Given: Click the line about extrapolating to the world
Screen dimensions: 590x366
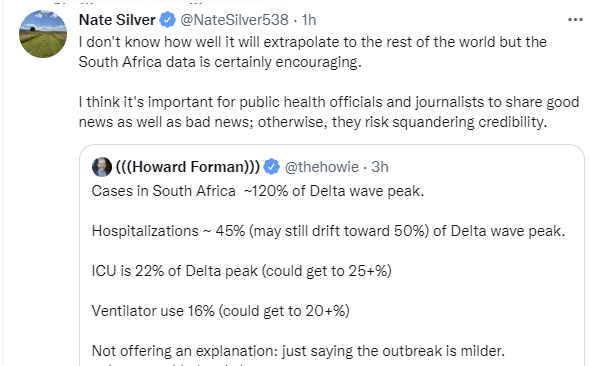Looking at the screenshot, I should coord(312,42).
